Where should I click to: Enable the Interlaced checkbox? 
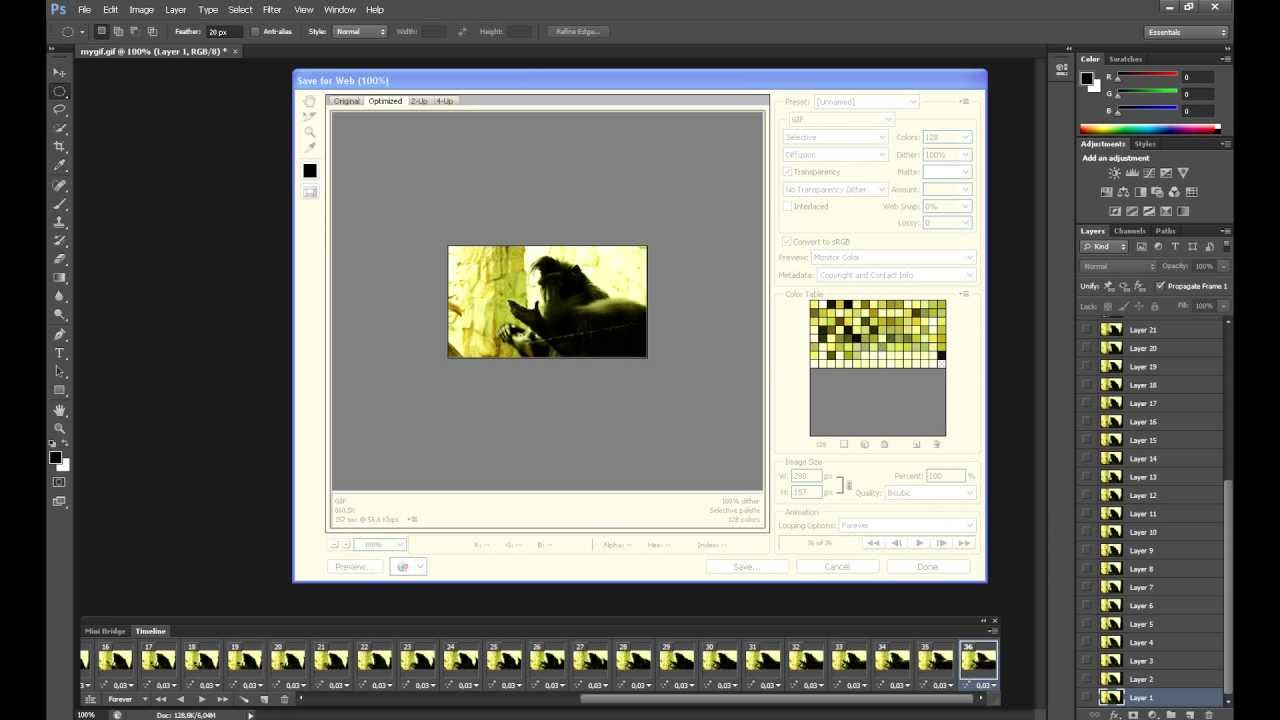click(788, 207)
